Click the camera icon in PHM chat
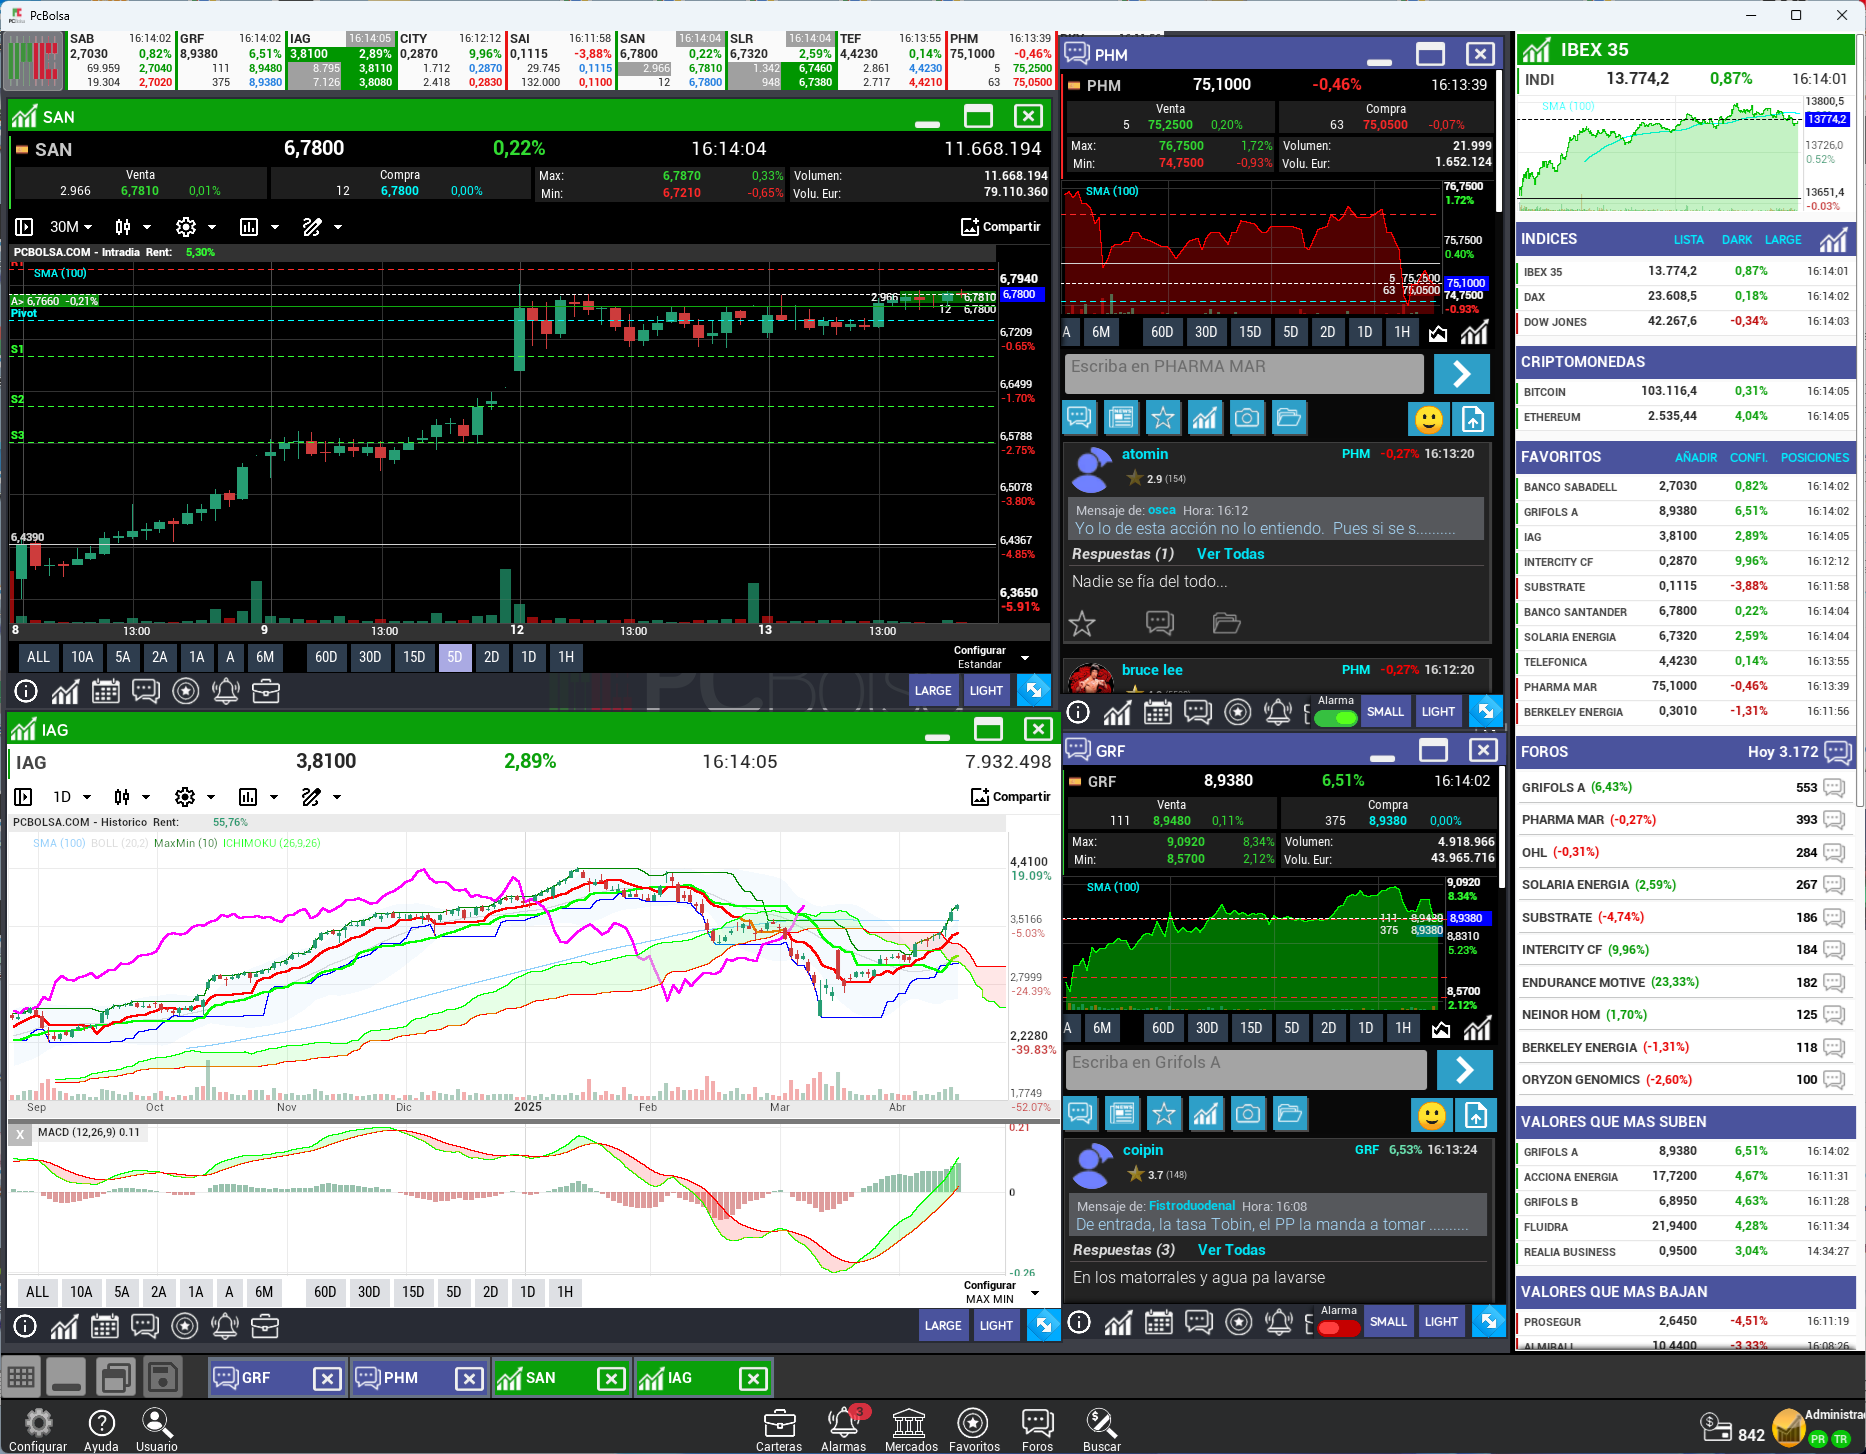The width and height of the screenshot is (1866, 1454). coord(1247,418)
